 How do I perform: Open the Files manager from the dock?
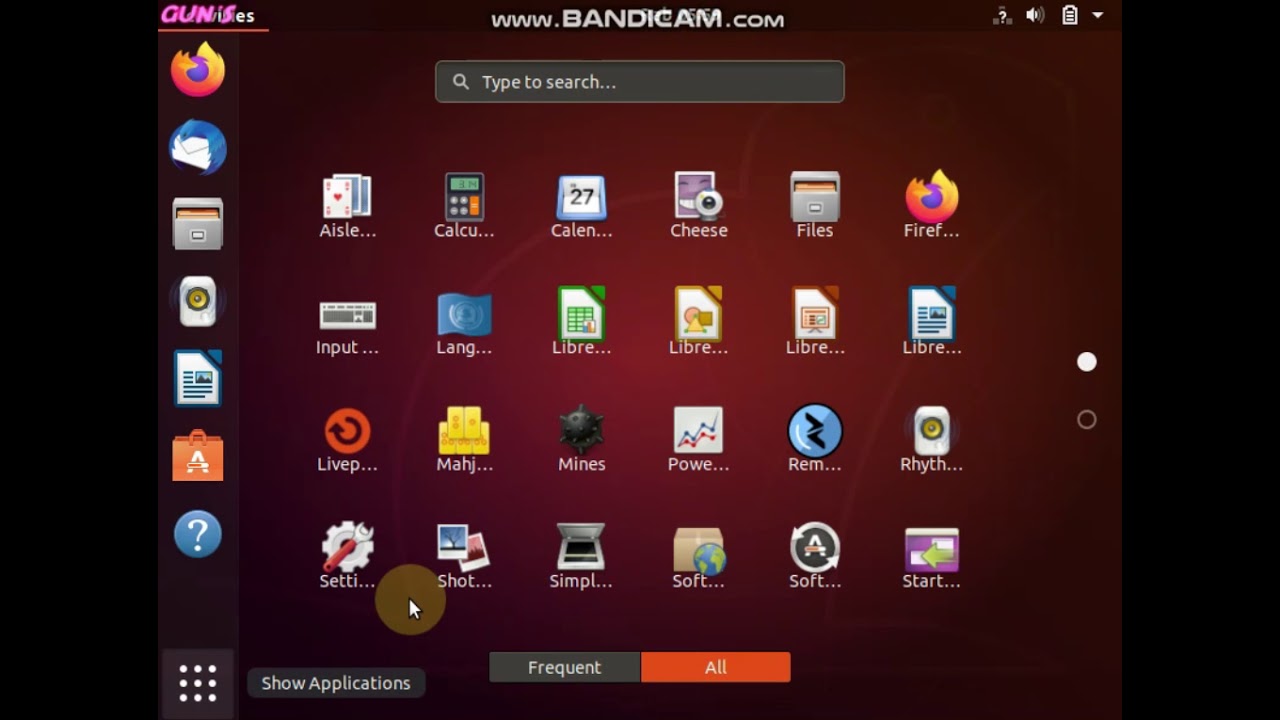point(198,223)
